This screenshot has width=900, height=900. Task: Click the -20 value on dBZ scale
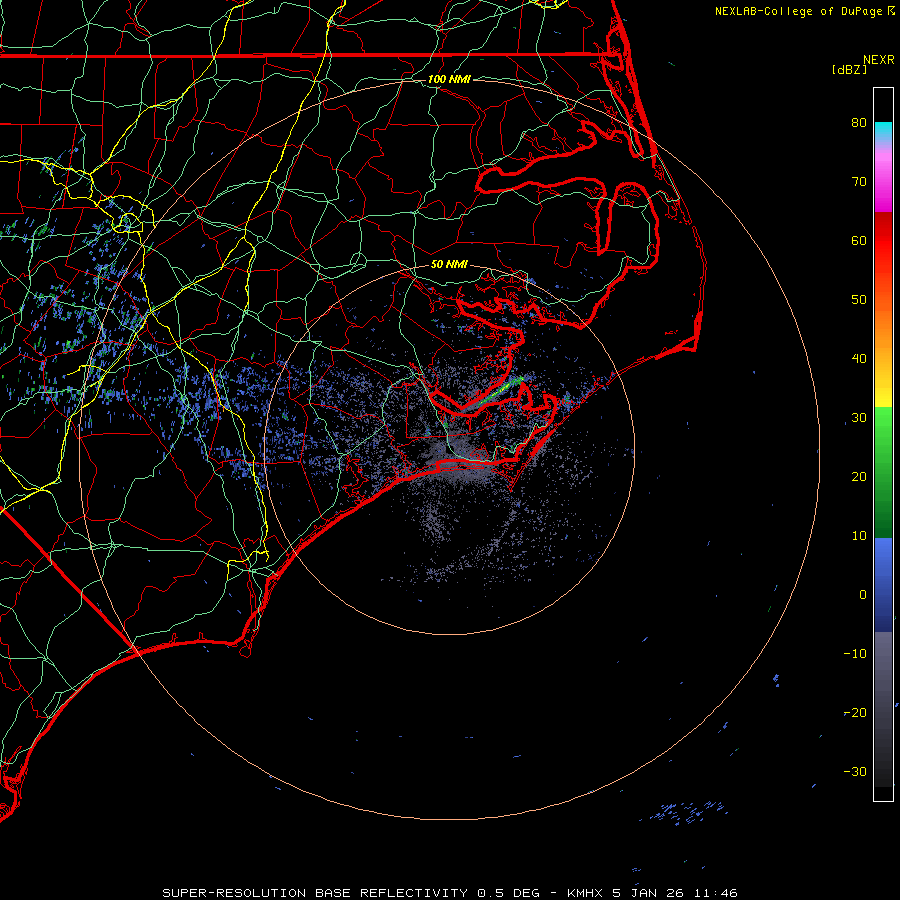click(855, 712)
